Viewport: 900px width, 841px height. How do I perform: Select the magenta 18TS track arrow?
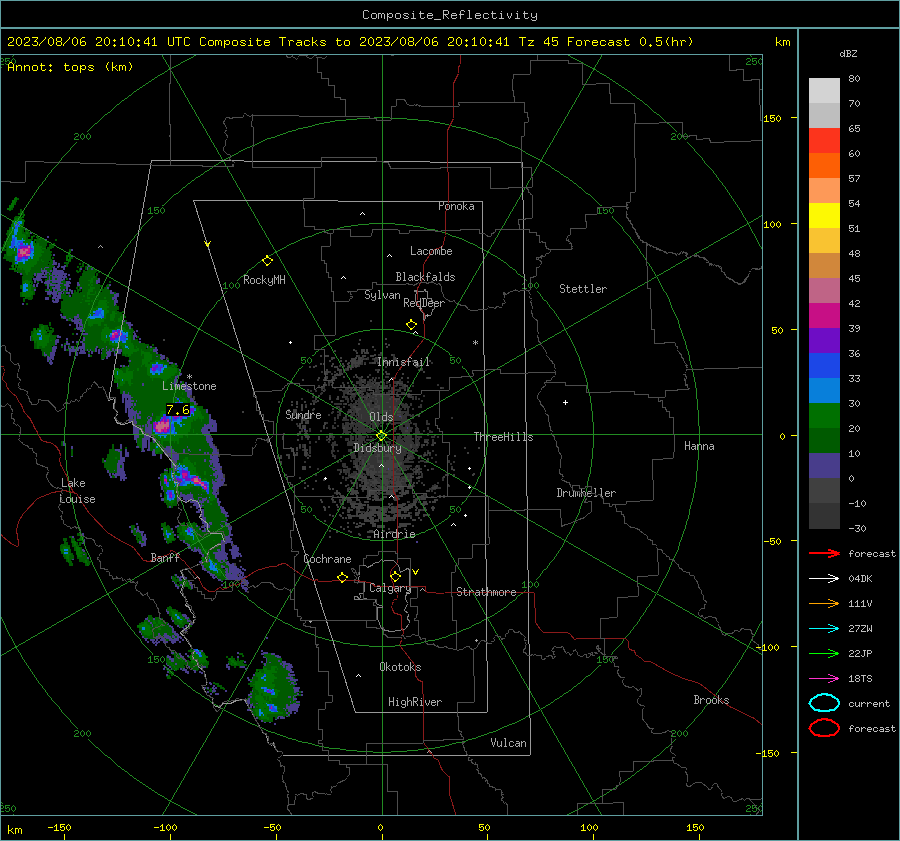pos(824,679)
